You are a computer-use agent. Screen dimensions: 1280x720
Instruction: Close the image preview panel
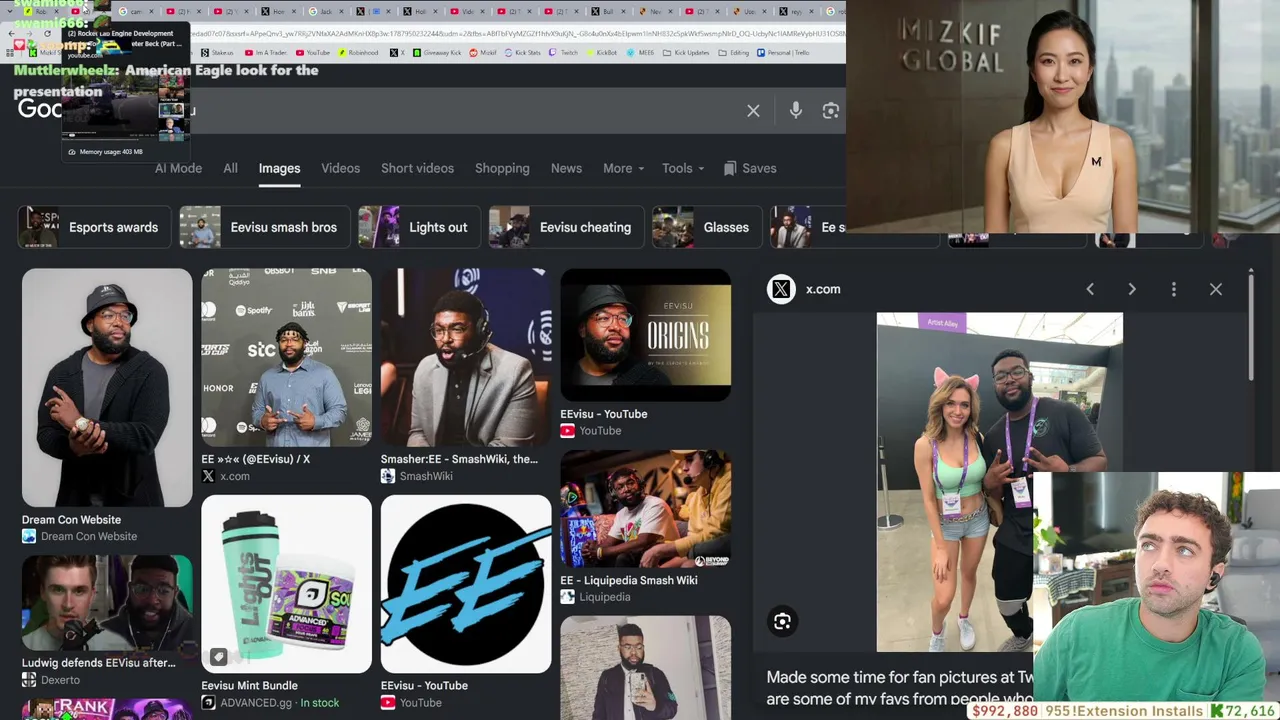tap(1216, 289)
